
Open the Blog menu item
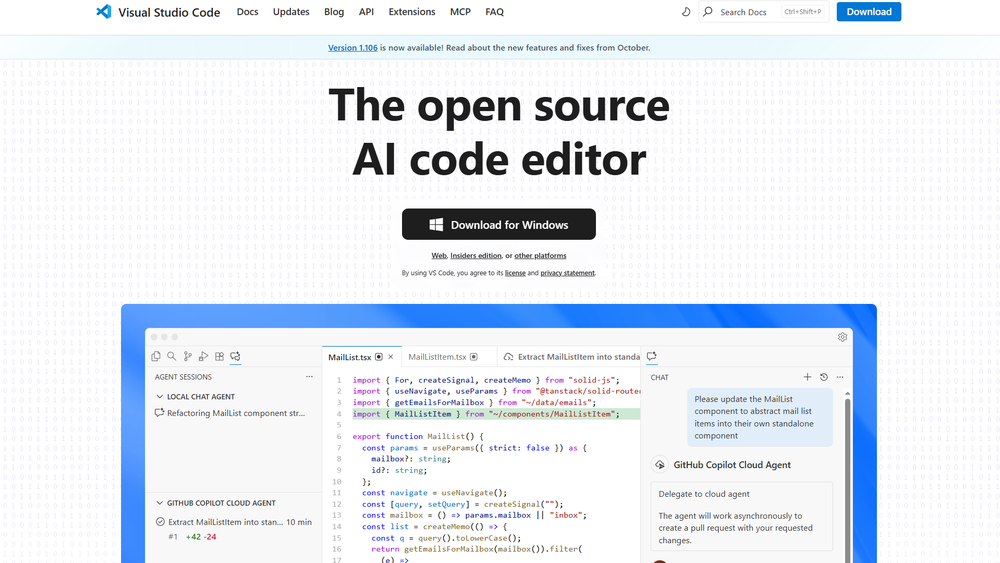click(334, 11)
